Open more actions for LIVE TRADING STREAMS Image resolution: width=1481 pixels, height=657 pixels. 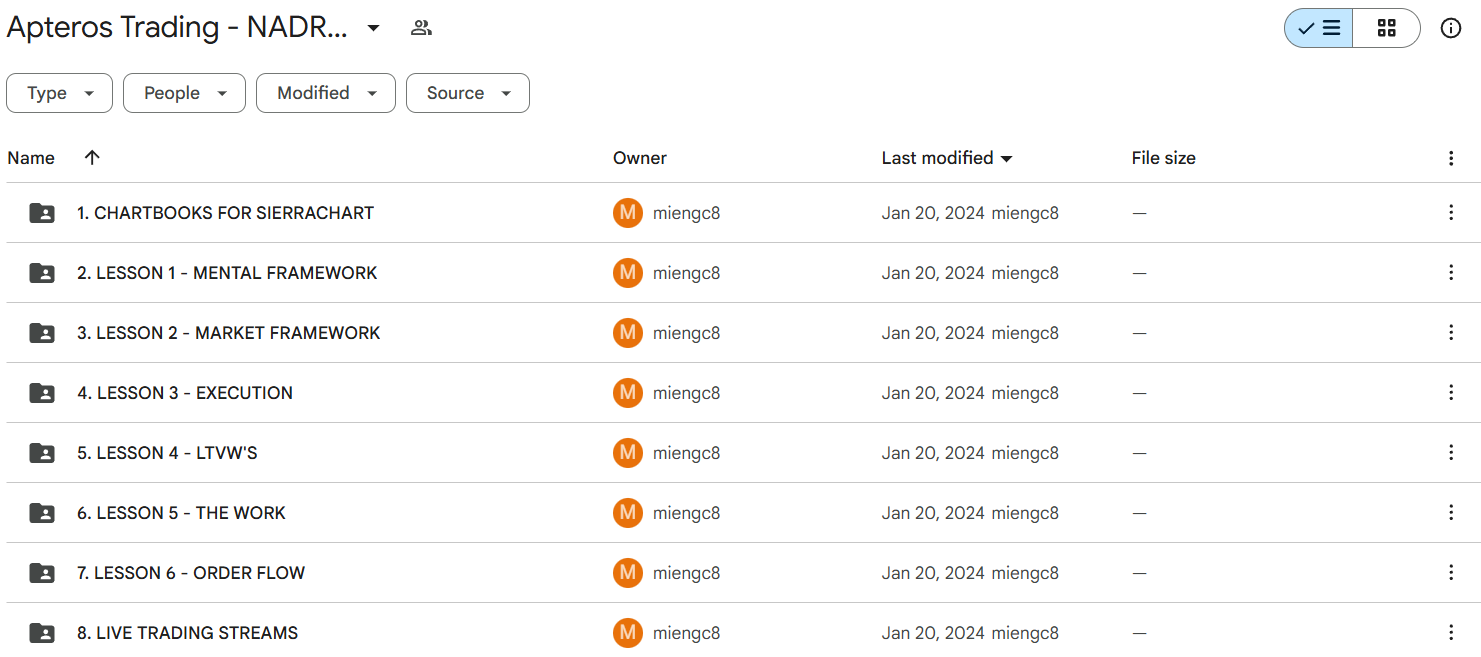[x=1450, y=633]
